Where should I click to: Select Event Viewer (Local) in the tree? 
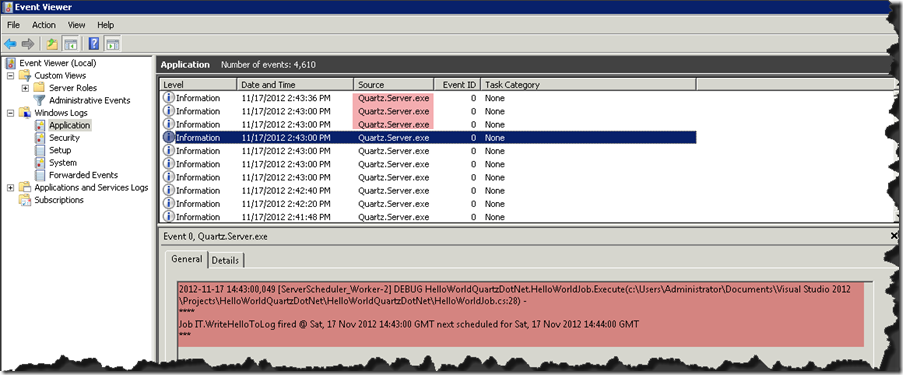click(x=58, y=63)
